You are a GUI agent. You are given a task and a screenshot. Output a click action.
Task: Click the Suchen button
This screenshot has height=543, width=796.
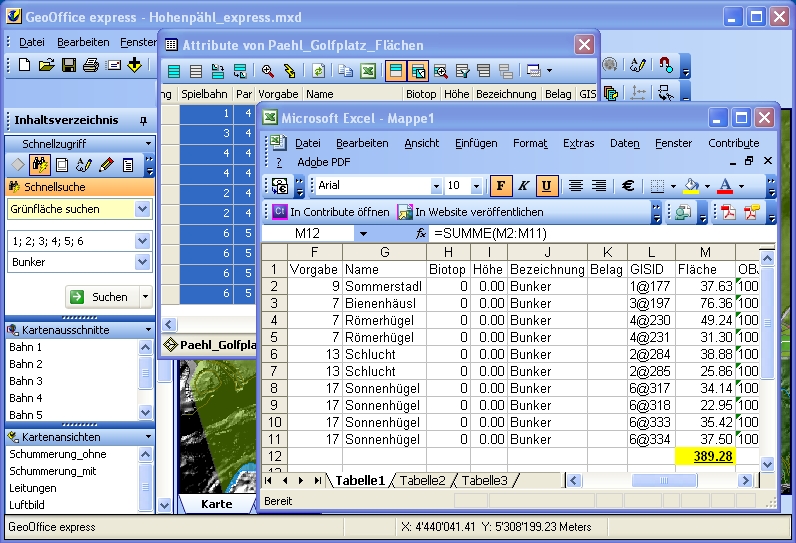(101, 297)
